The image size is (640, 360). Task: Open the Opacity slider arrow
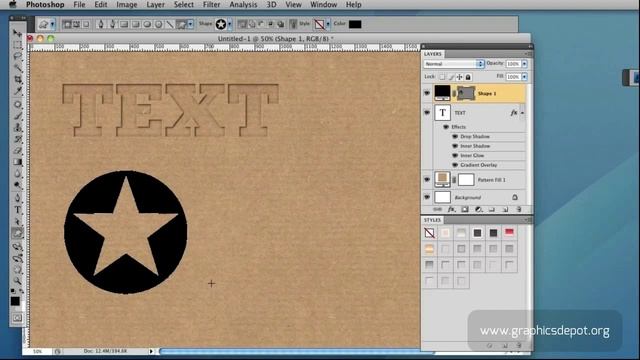[524, 64]
